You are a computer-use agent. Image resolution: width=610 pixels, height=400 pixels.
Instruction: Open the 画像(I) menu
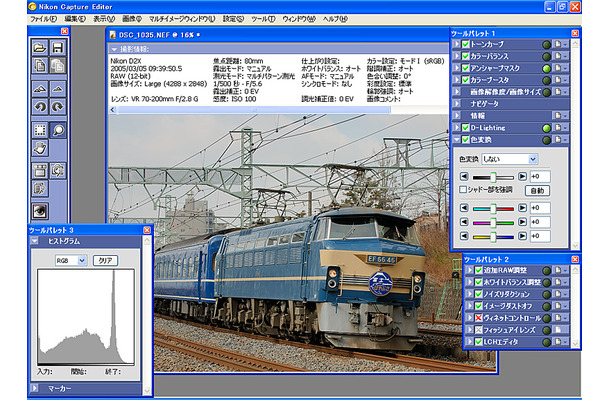tap(132, 19)
